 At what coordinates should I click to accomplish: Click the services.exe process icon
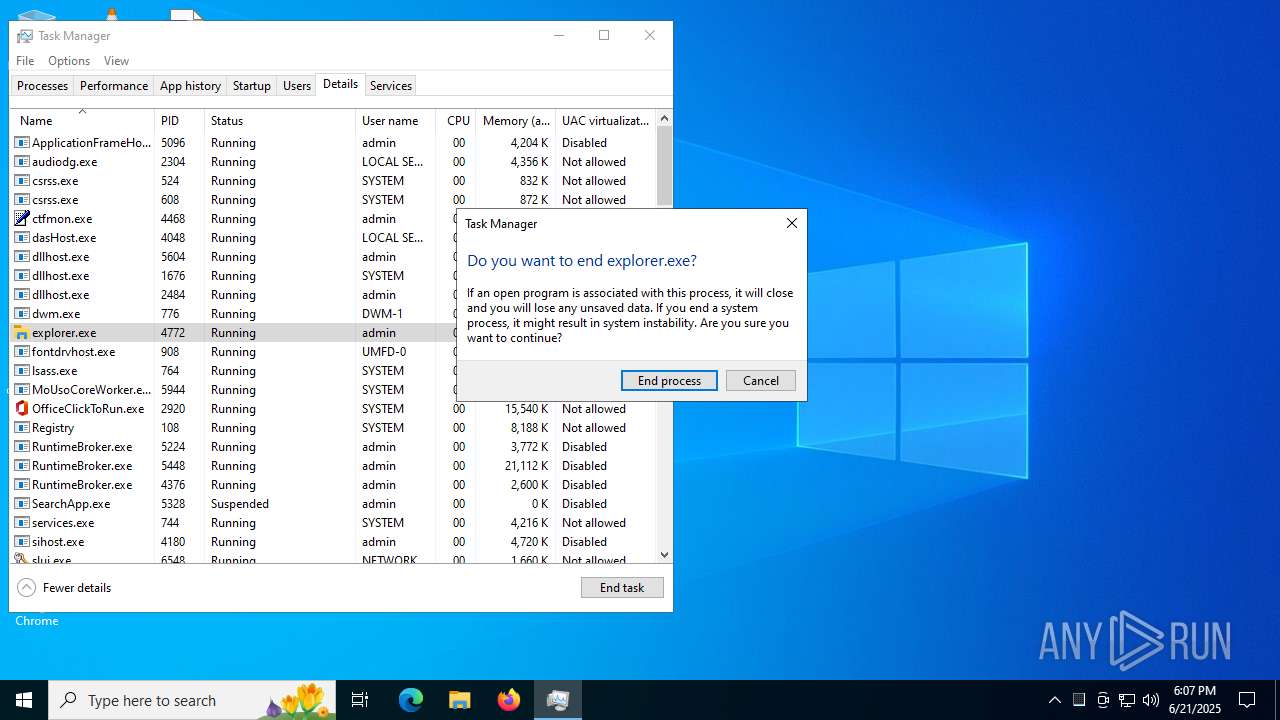(22, 523)
